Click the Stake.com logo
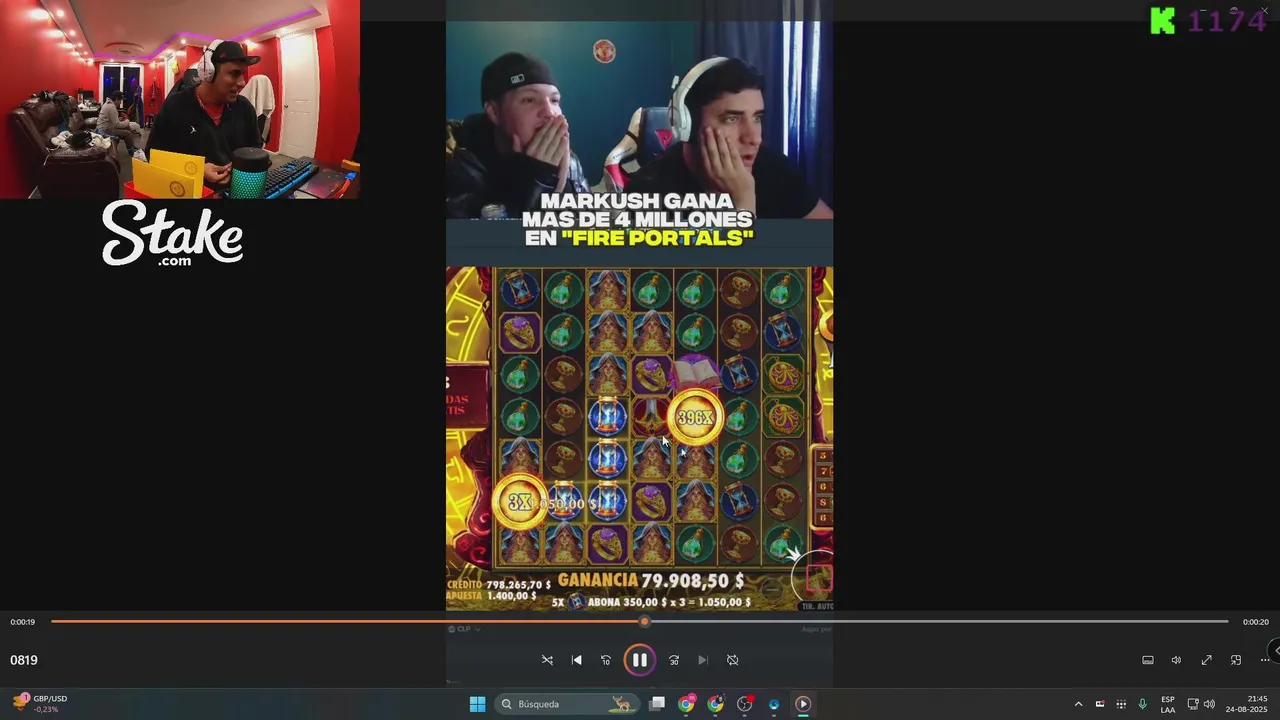 click(x=172, y=234)
